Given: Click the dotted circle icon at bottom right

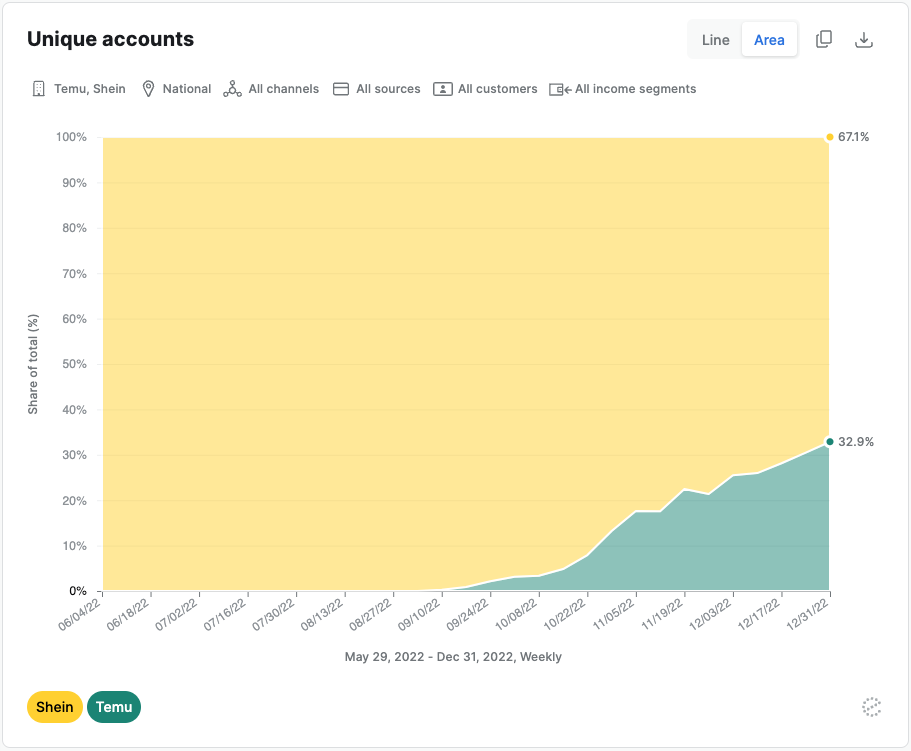Looking at the screenshot, I should click(x=871, y=707).
